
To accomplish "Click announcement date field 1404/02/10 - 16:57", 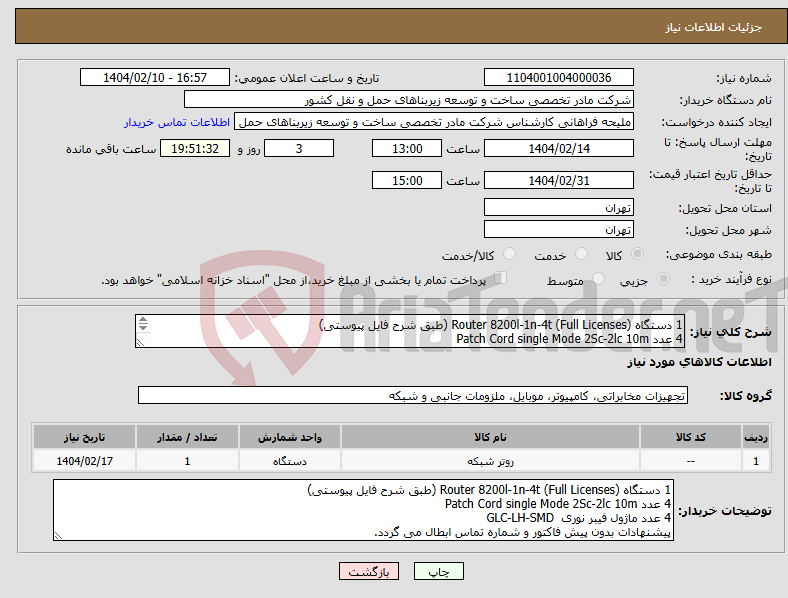I will pos(155,77).
